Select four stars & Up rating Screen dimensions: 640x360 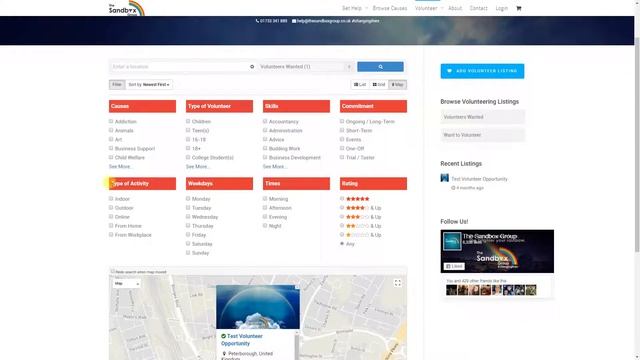point(342,208)
